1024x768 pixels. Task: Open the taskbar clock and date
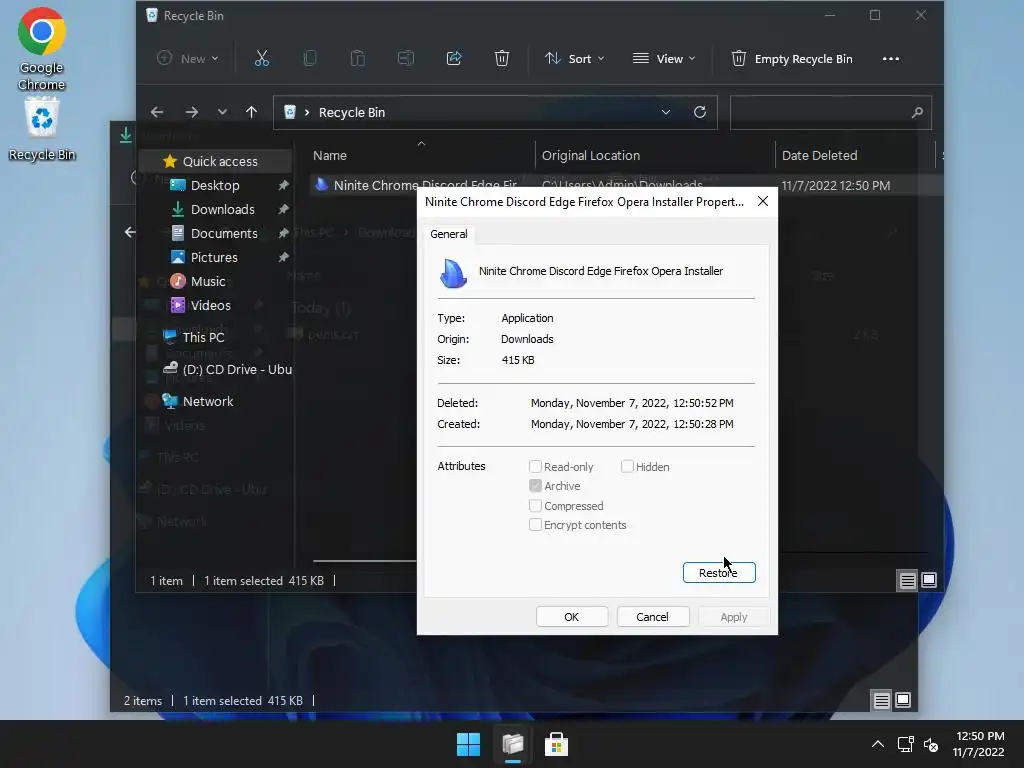click(x=979, y=744)
